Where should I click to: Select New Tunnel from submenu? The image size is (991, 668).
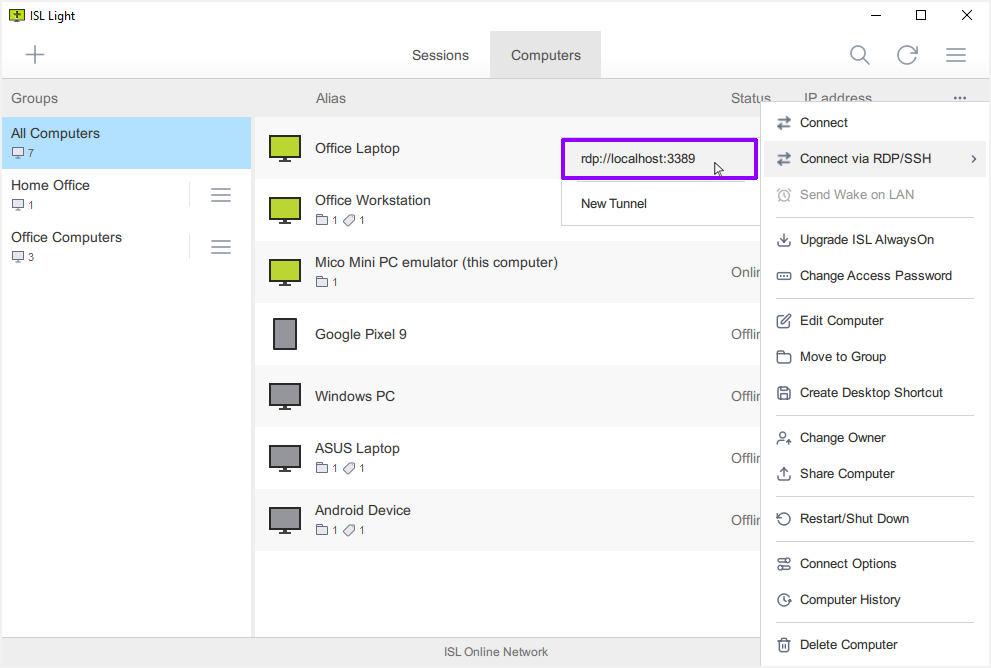[x=614, y=203]
